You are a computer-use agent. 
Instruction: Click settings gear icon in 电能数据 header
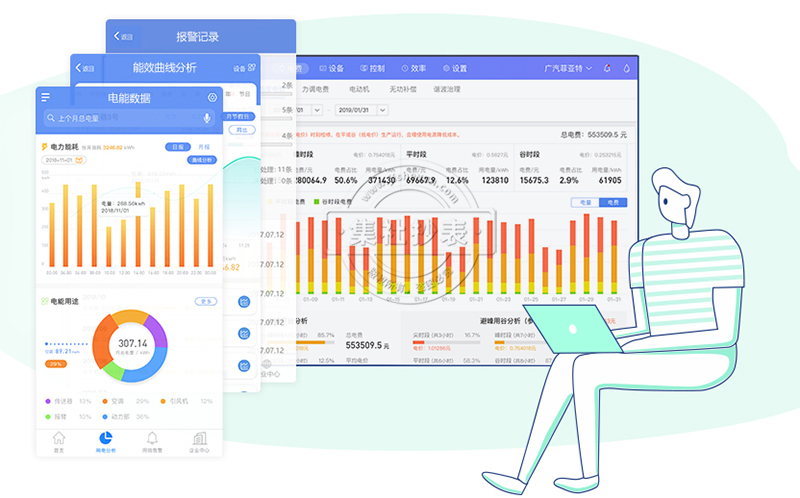(x=212, y=97)
